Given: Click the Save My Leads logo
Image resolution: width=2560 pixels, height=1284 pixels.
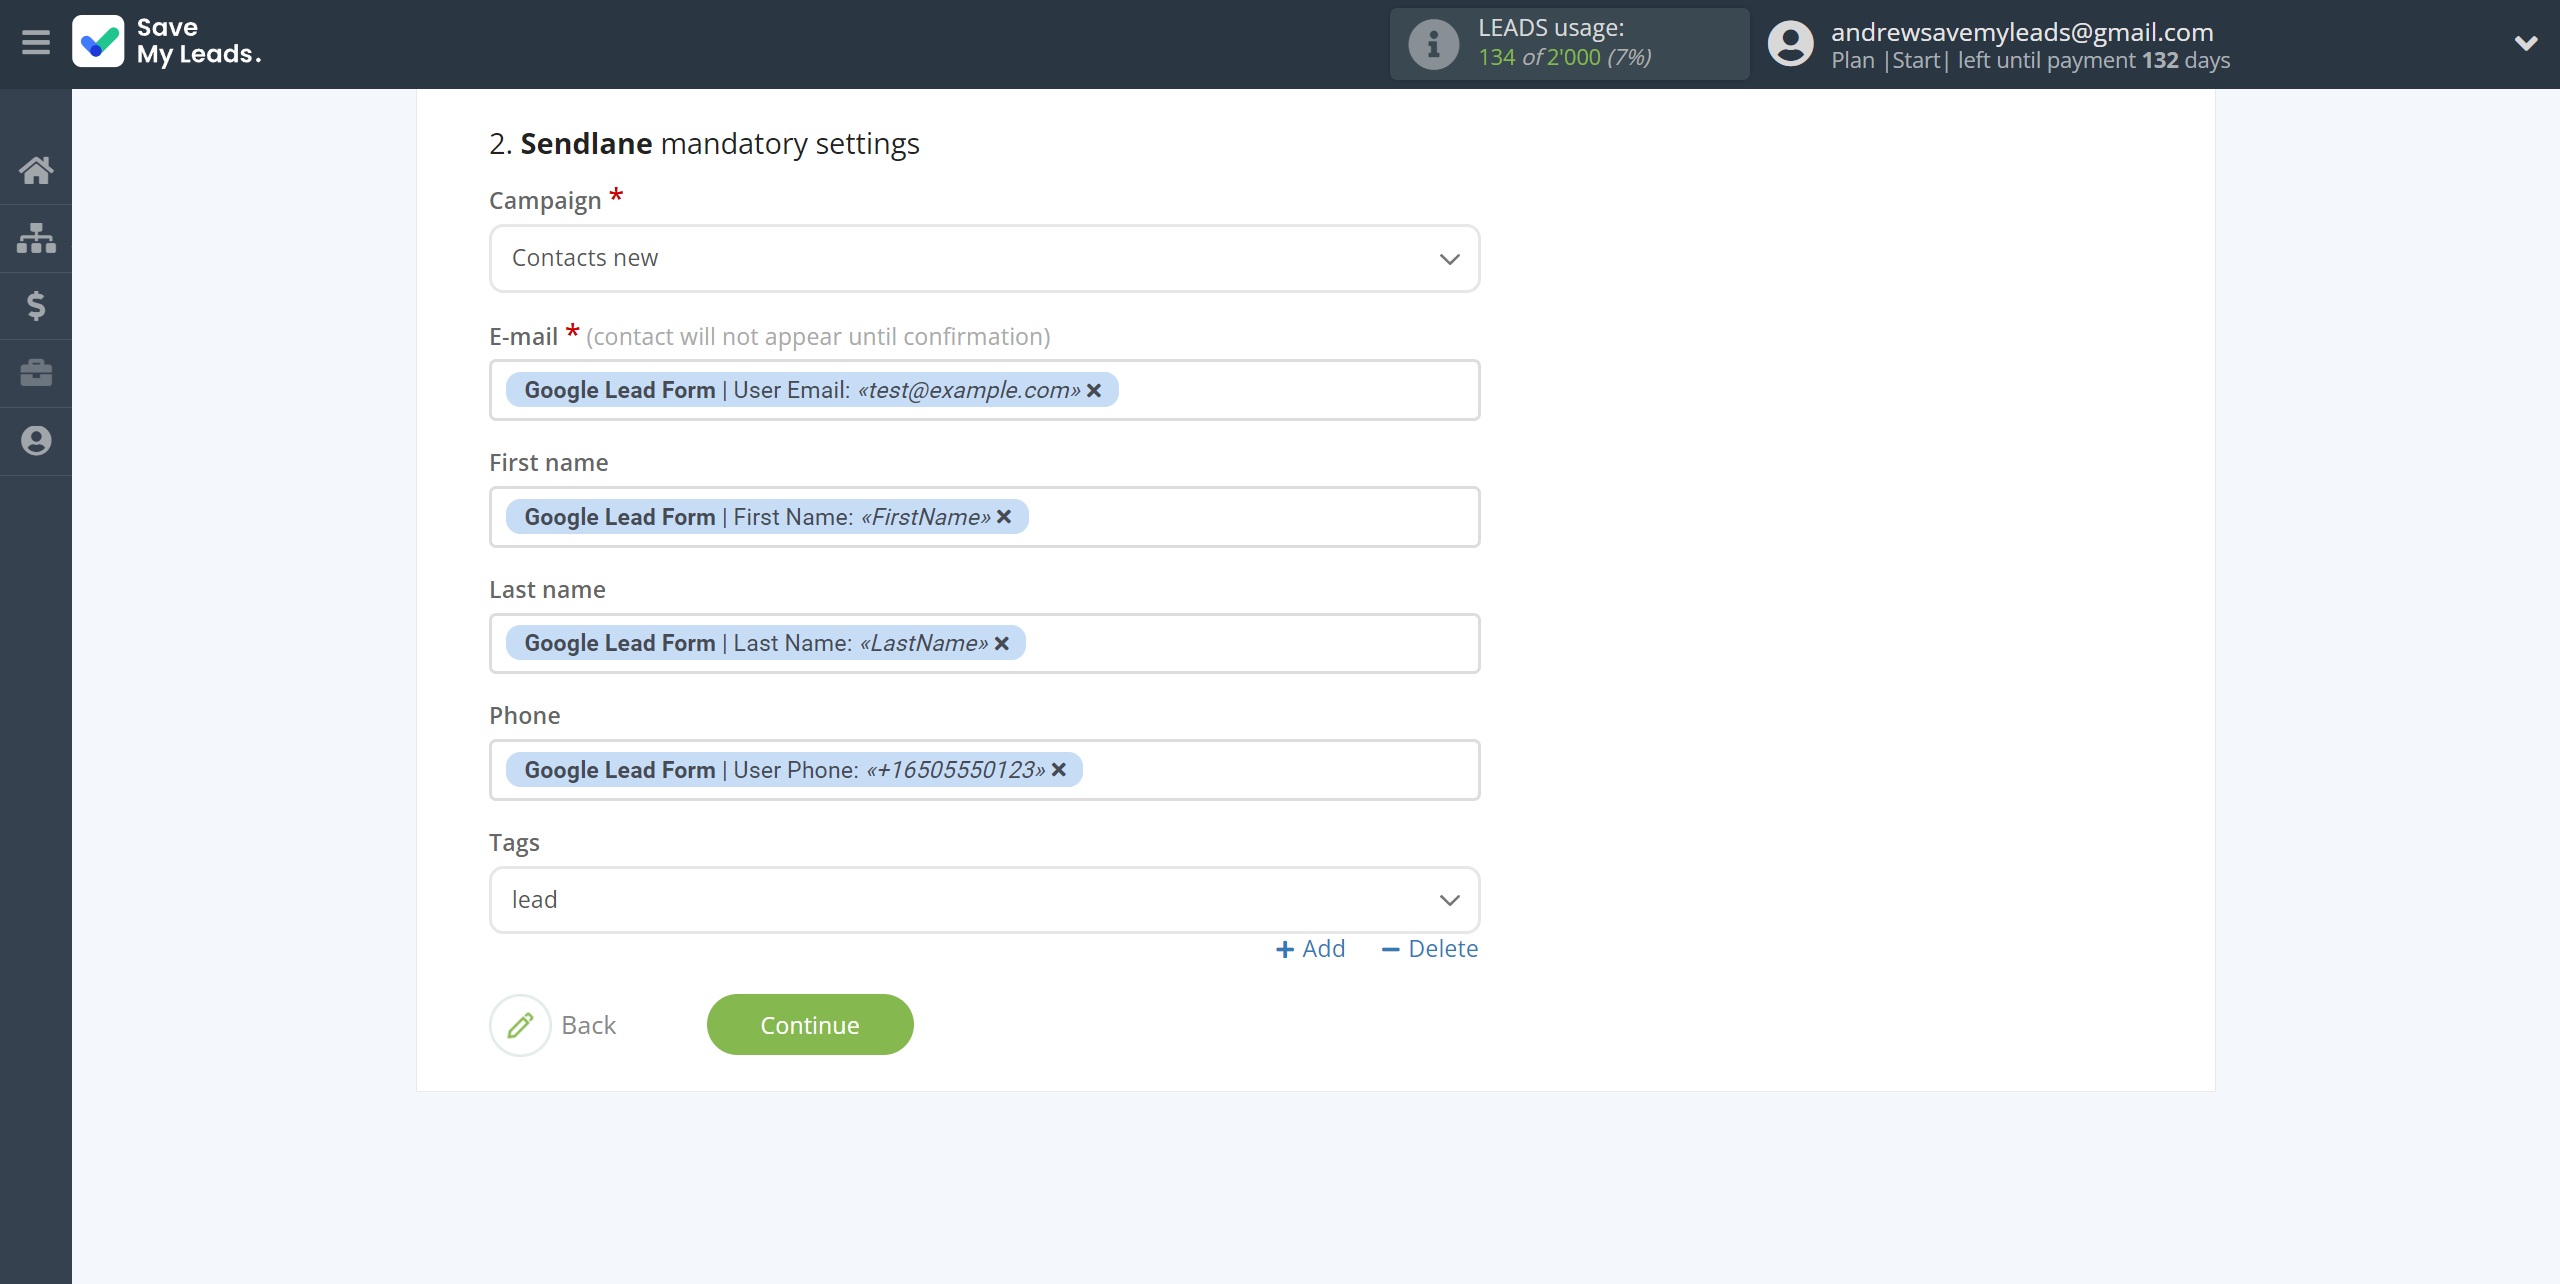Looking at the screenshot, I should tap(167, 42).
